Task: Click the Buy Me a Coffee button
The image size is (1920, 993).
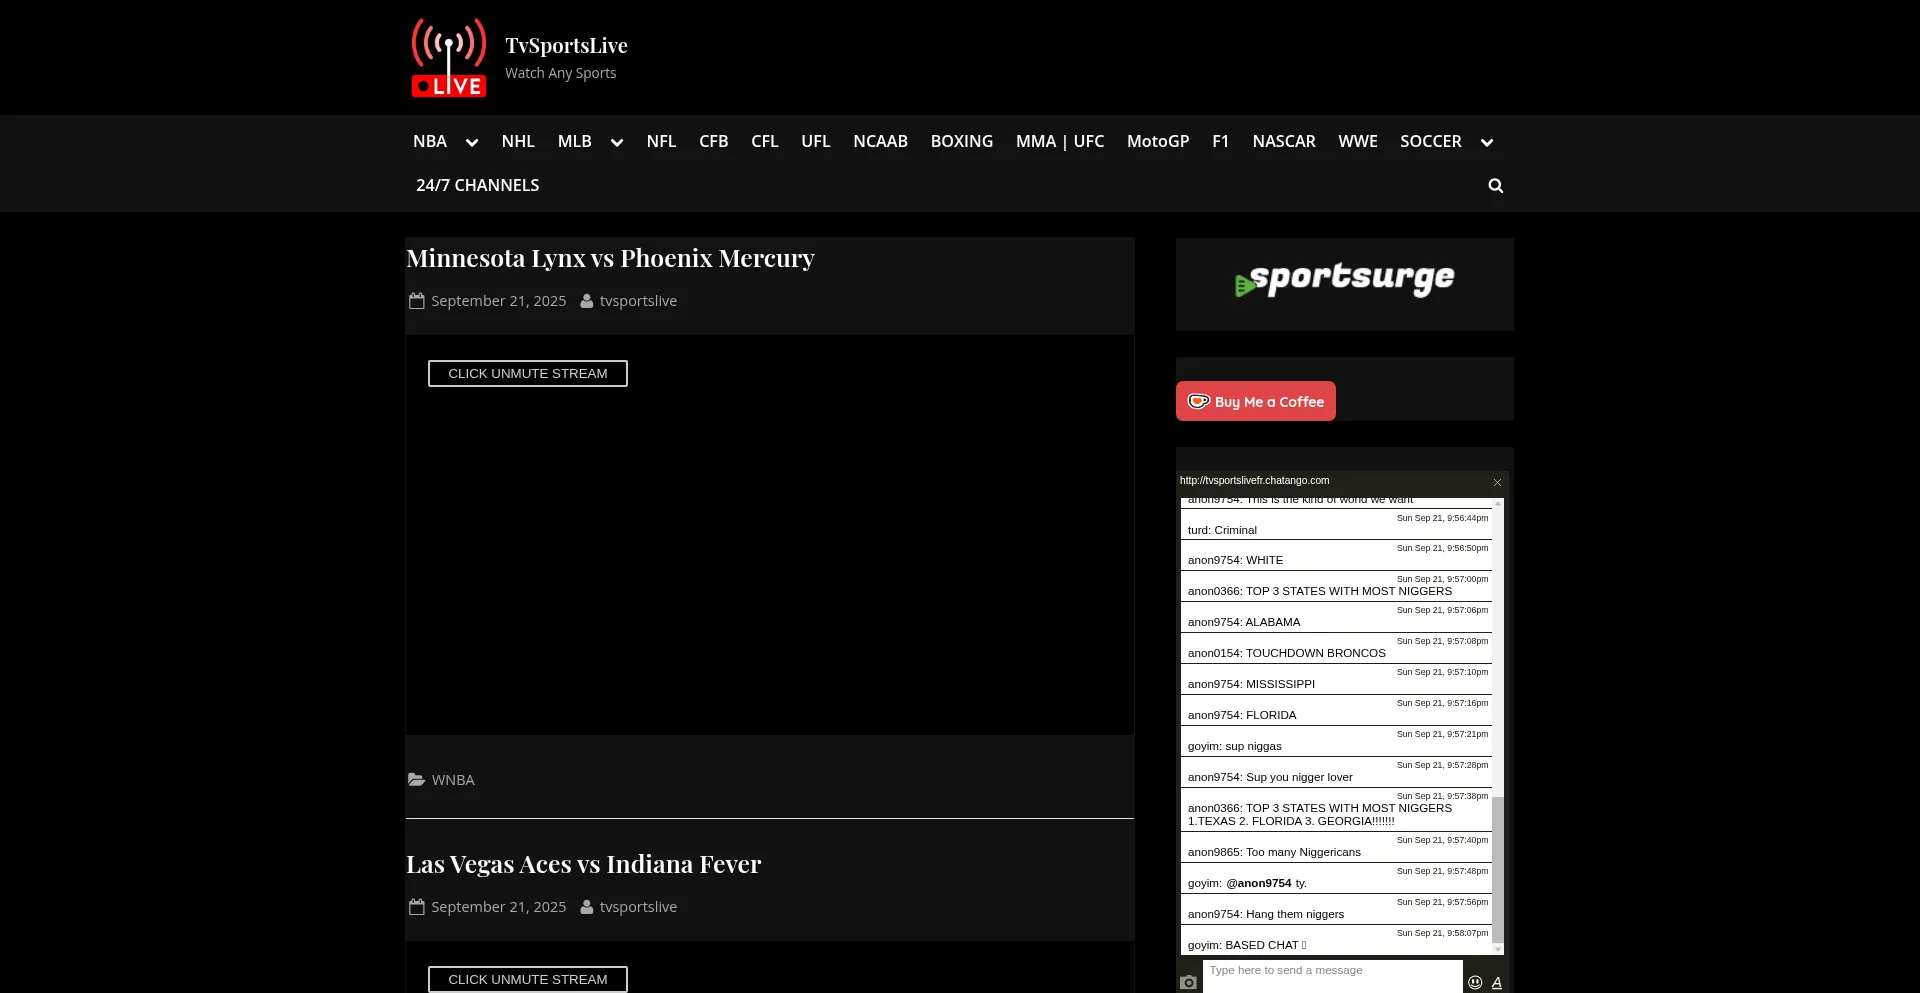Action: point(1255,401)
